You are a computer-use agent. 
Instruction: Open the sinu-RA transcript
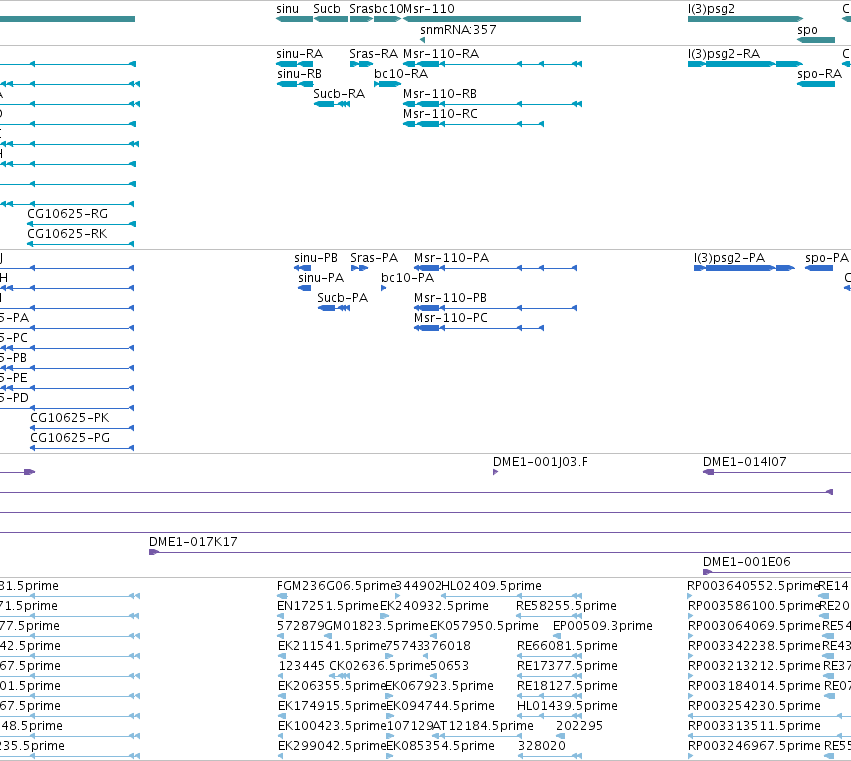click(295, 64)
